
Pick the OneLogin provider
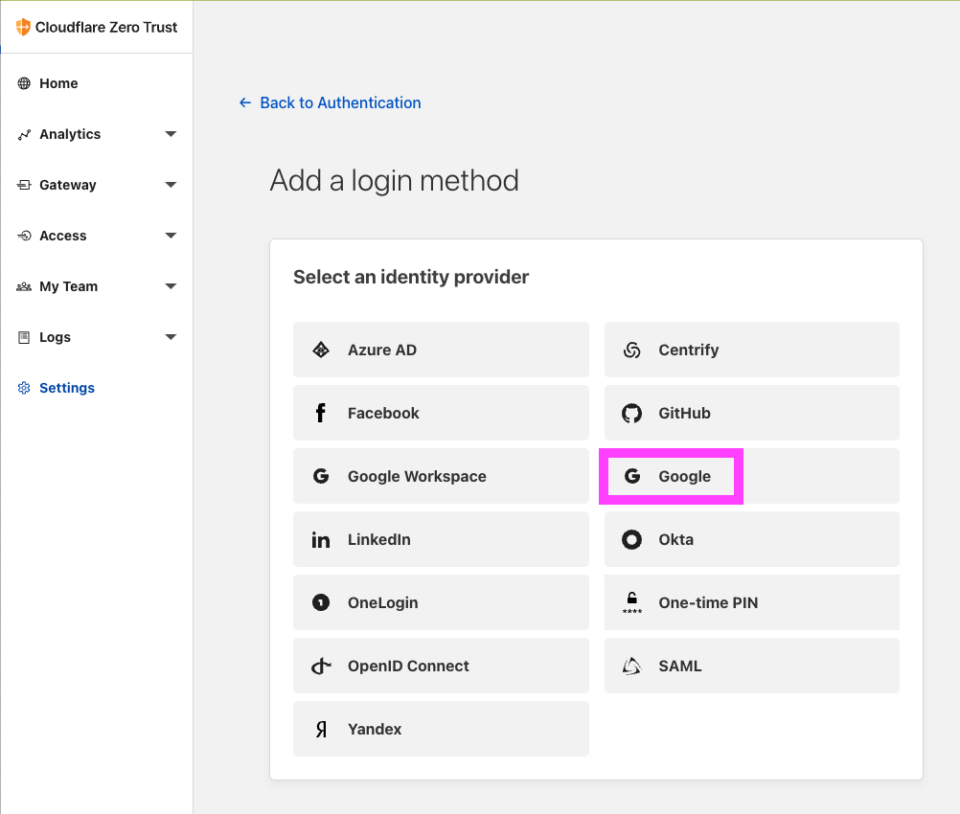pos(441,603)
